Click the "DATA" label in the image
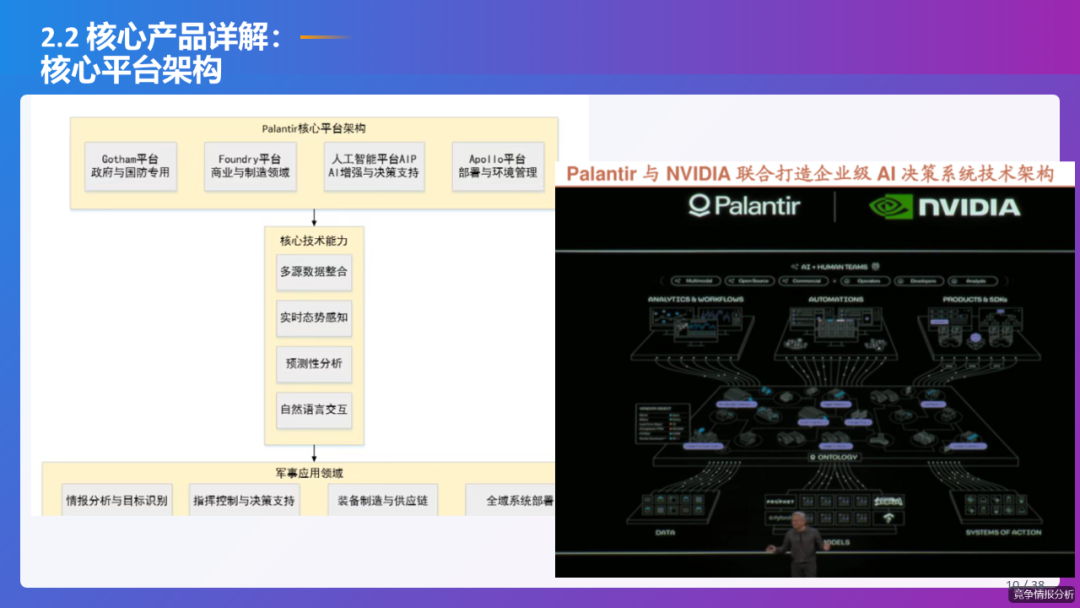 pos(665,532)
